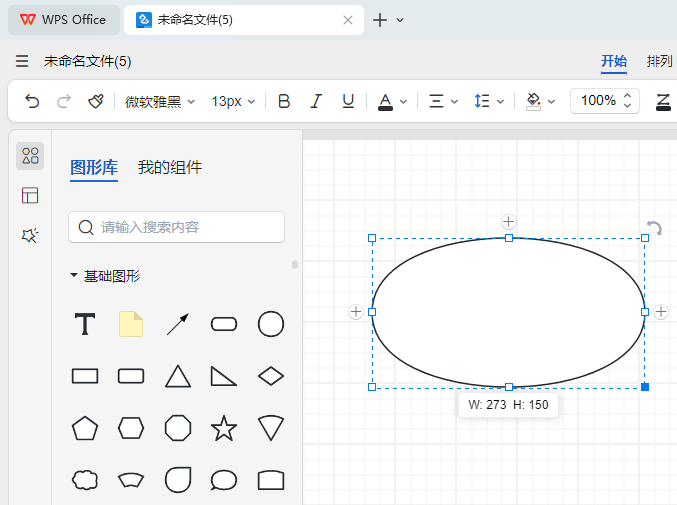The height and width of the screenshot is (505, 677).
Task: Click the shape panel scrollbar thumb
Action: (x=295, y=264)
